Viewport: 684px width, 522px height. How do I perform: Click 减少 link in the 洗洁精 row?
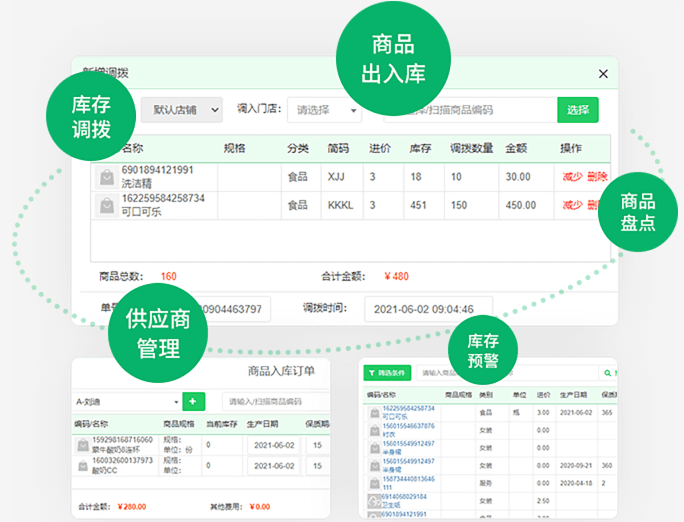pos(571,177)
